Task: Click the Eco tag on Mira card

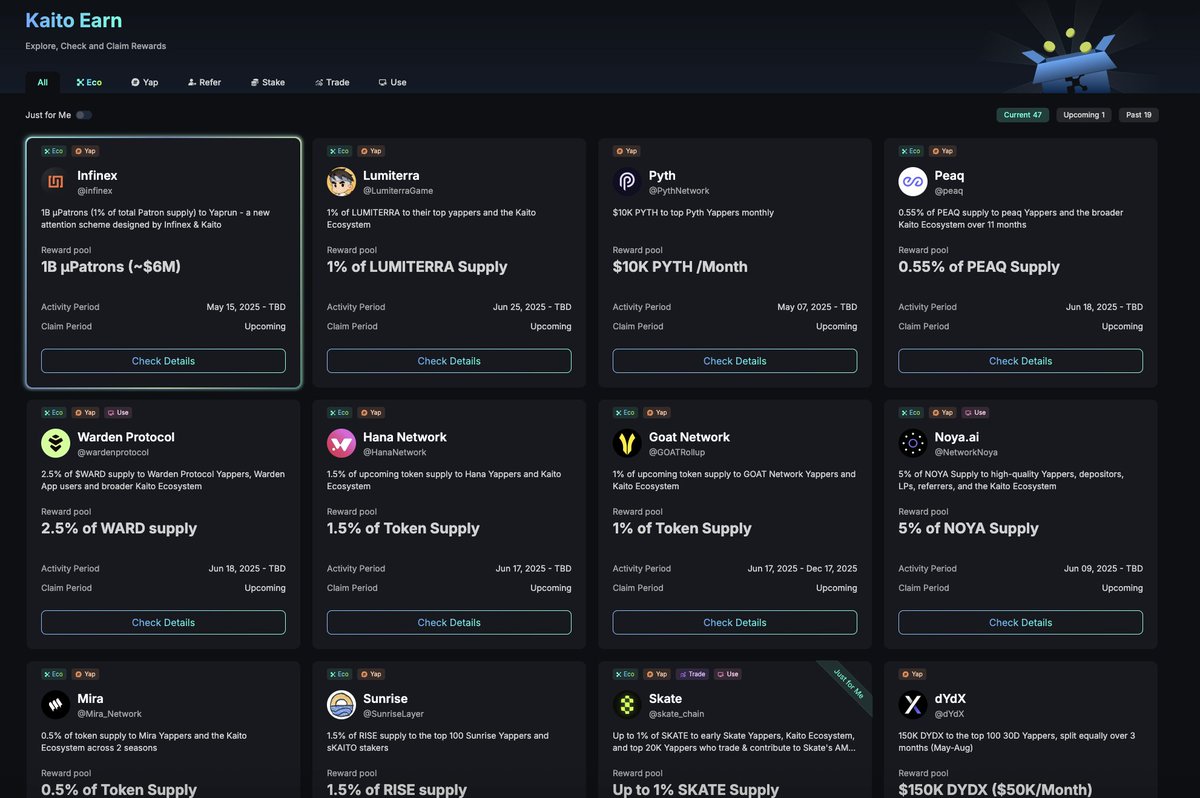Action: coord(54,674)
